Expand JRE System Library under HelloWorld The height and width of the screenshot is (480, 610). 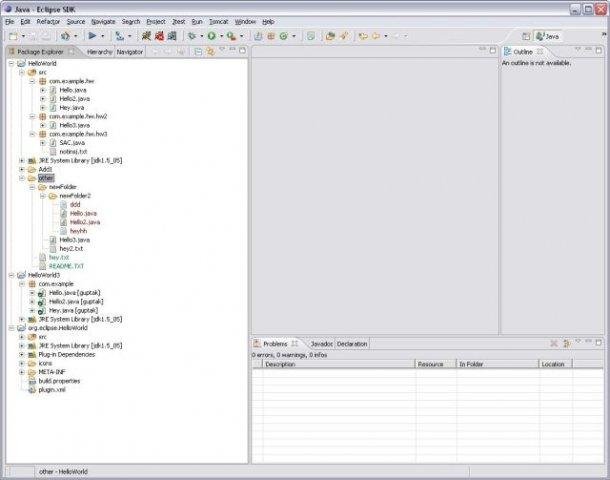click(x=22, y=161)
